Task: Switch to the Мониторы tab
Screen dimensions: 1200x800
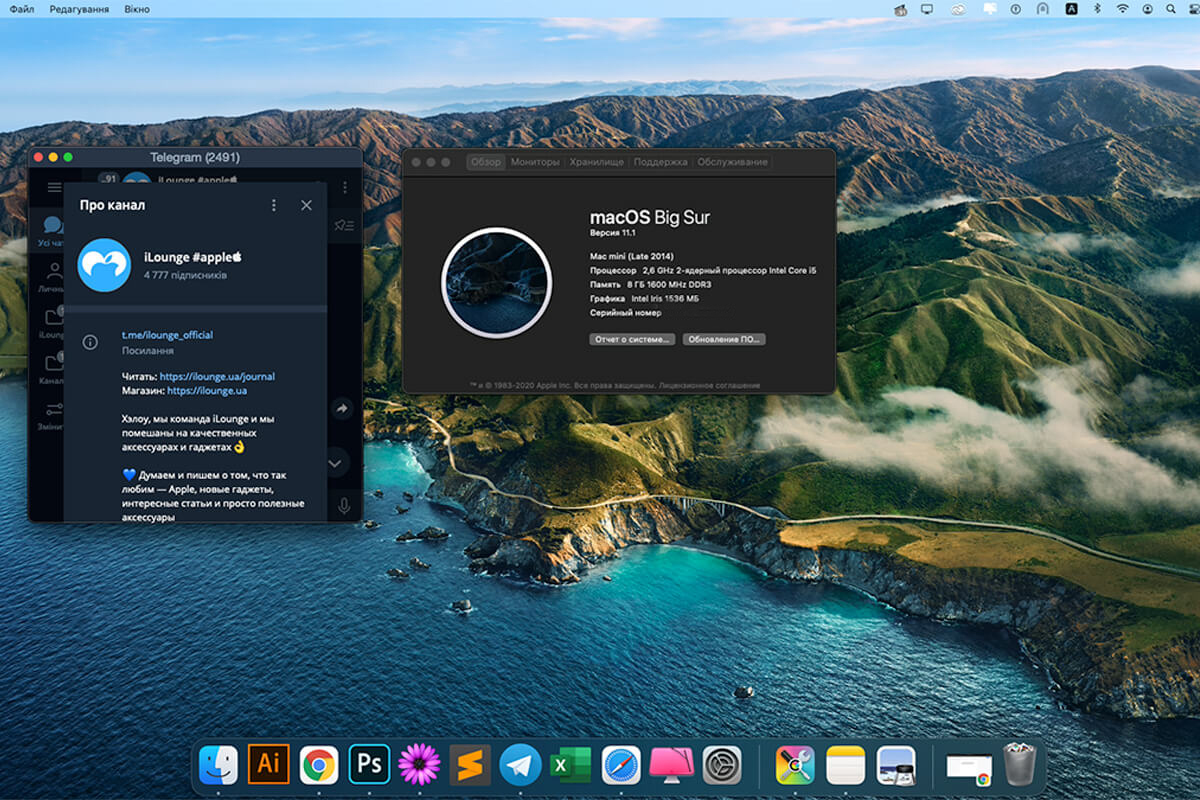Action: pyautogui.click(x=535, y=162)
